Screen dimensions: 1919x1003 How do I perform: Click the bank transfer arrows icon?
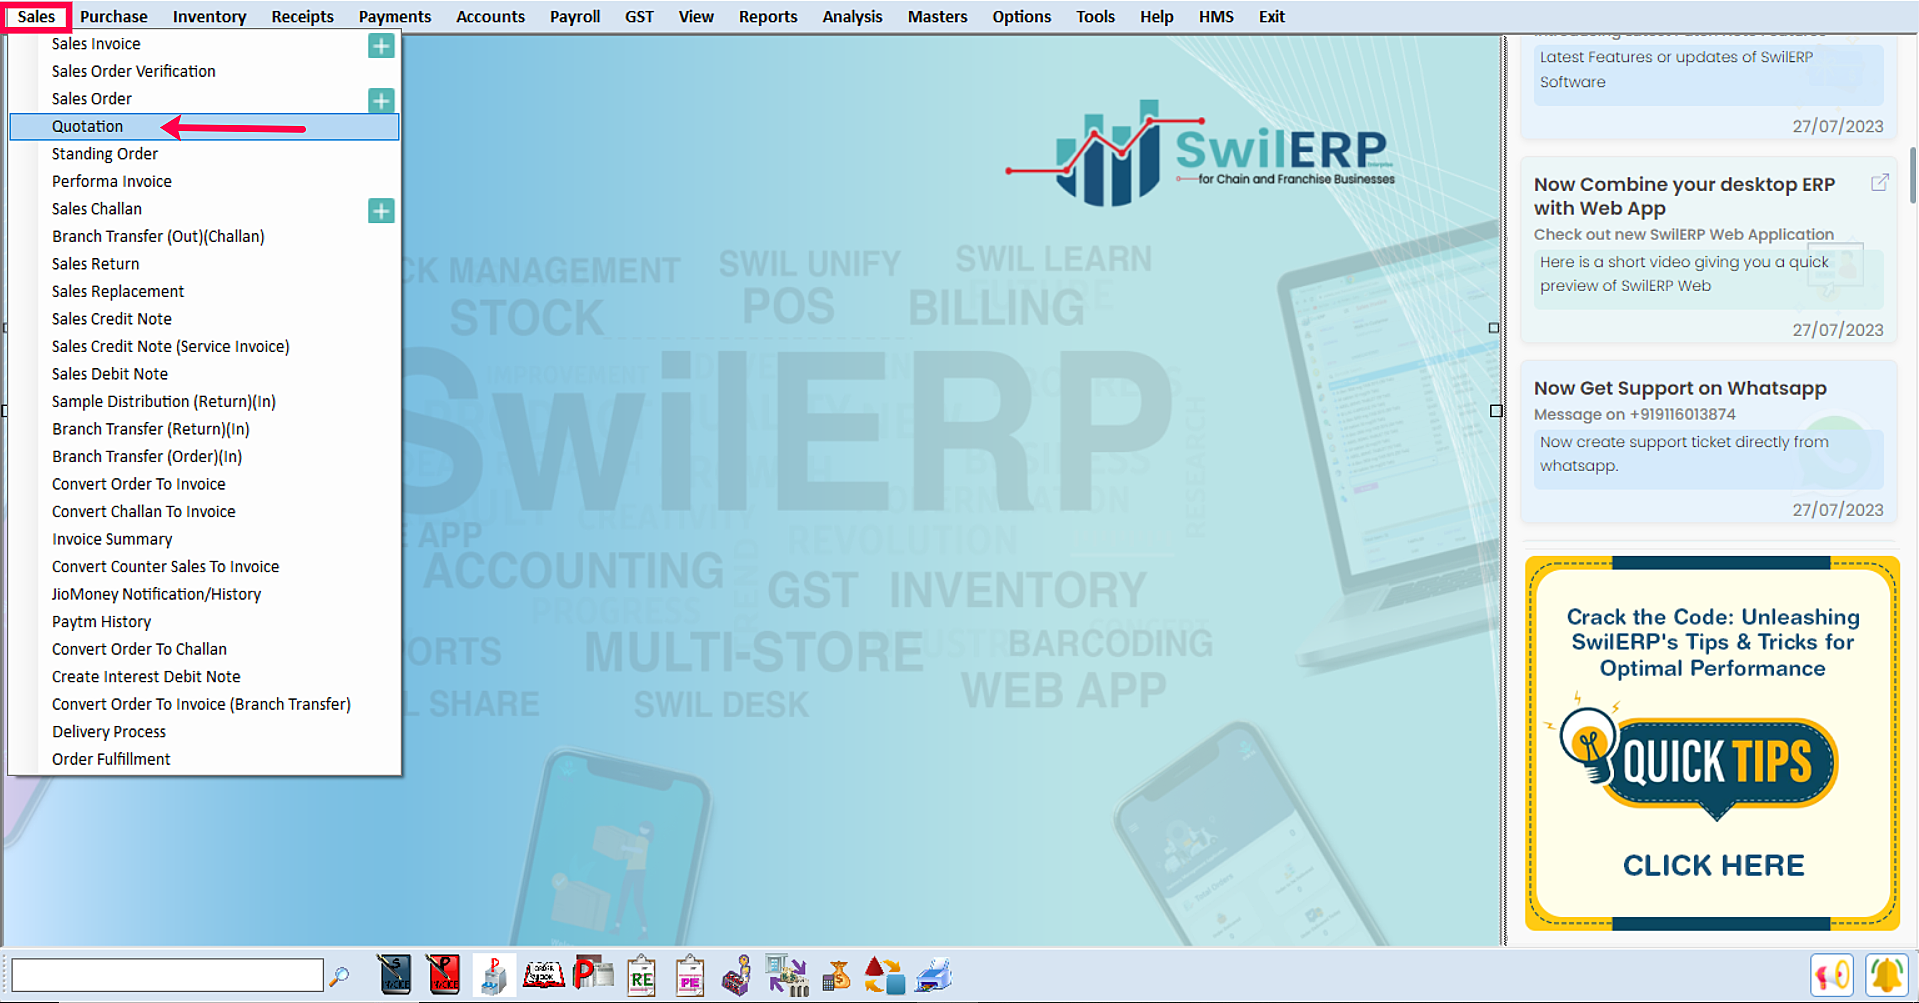[x=787, y=976]
